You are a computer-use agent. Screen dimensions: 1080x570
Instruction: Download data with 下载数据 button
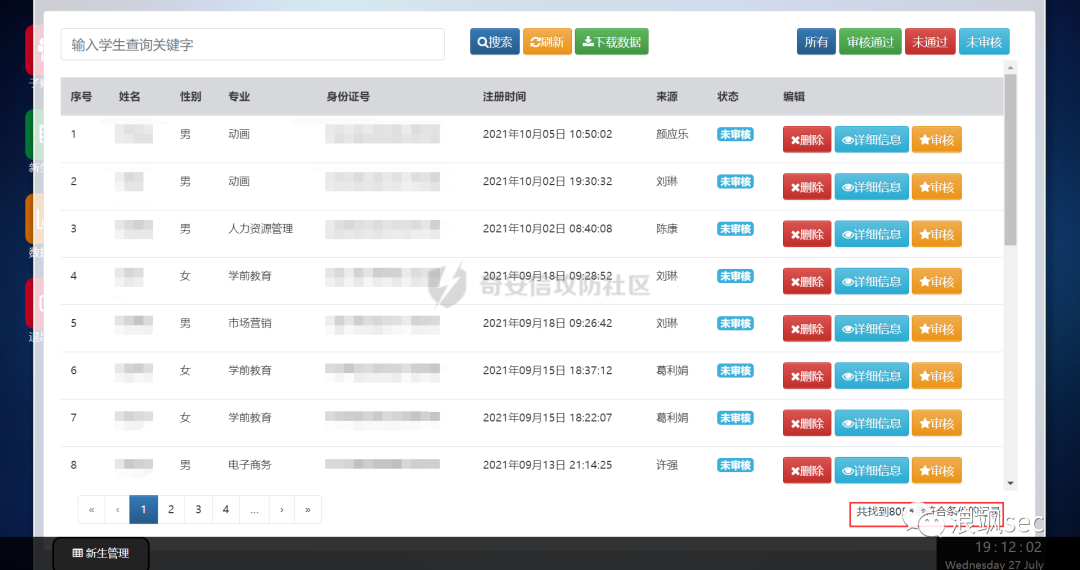[x=612, y=42]
